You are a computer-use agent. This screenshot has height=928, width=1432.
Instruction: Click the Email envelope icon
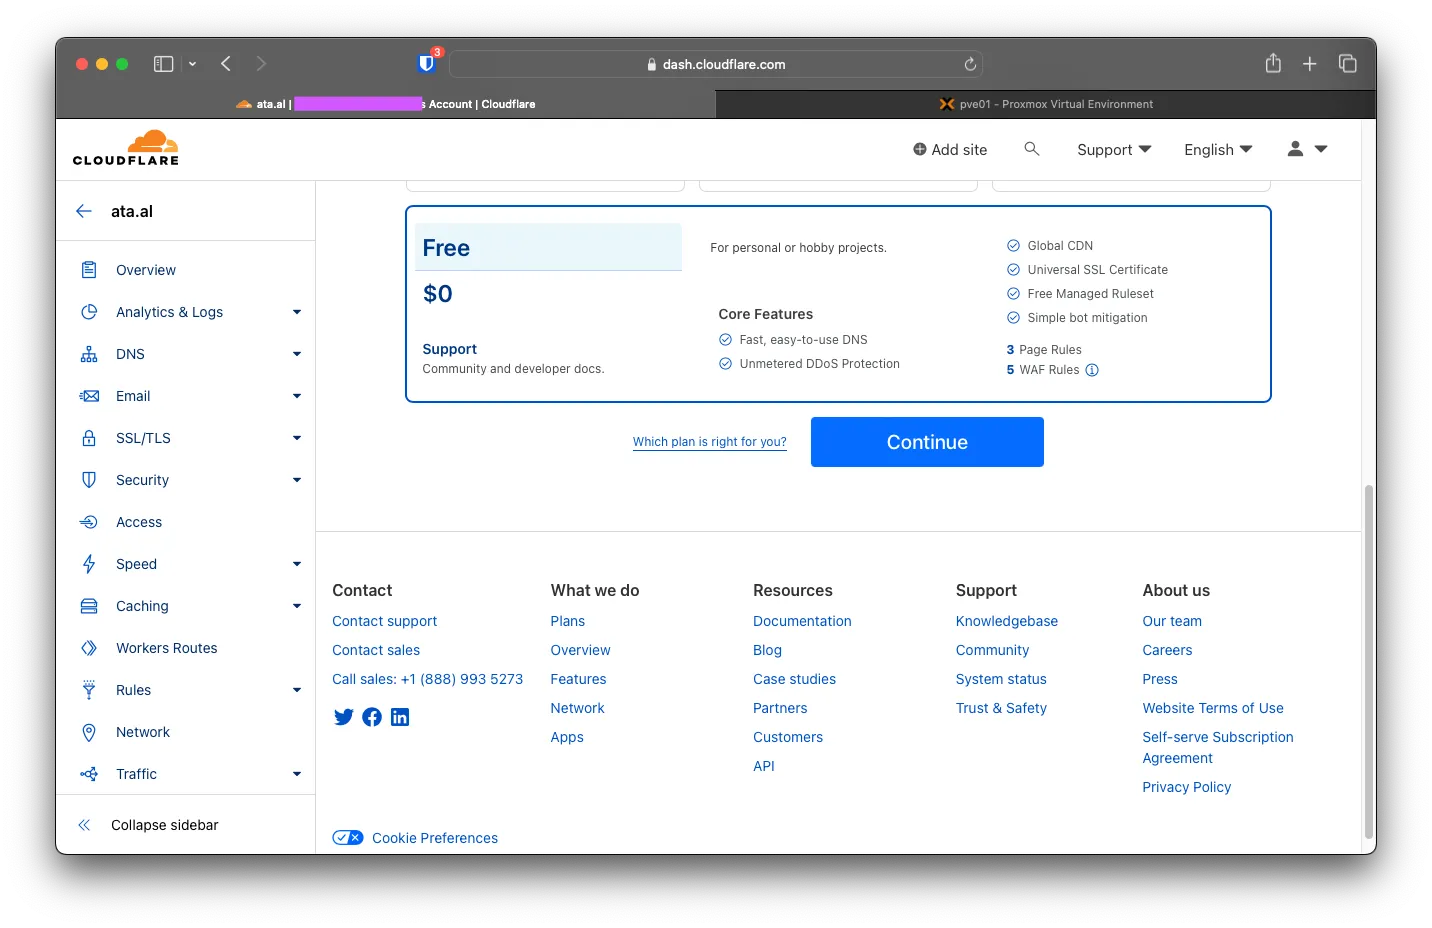pos(89,396)
